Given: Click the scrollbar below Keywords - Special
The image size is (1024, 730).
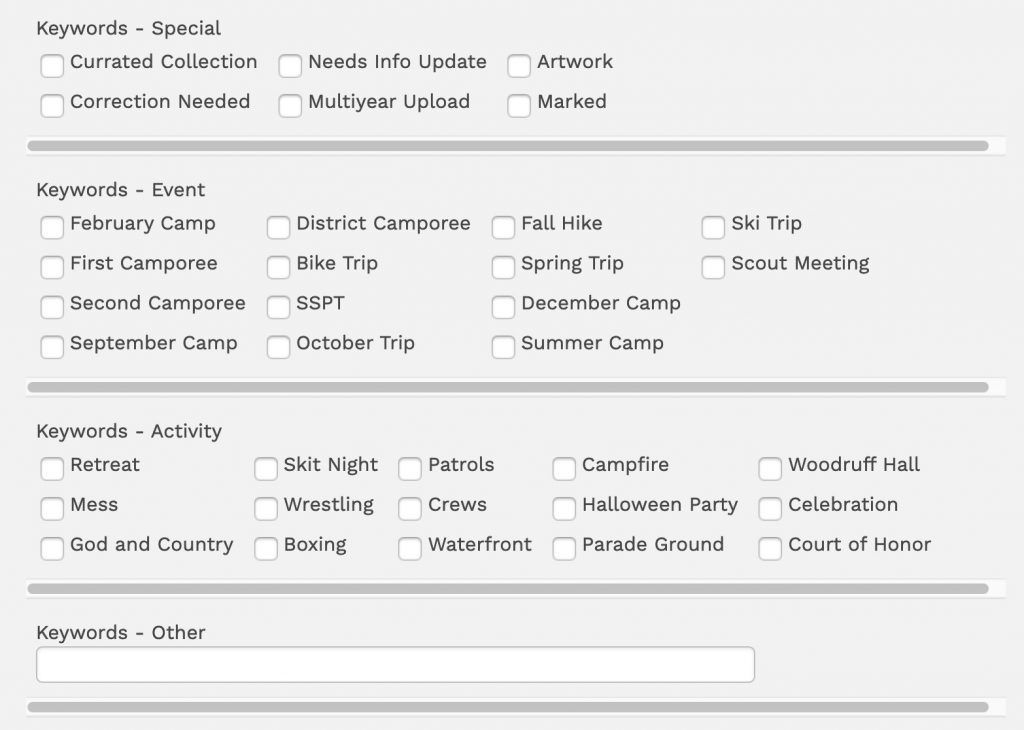Looking at the screenshot, I should pyautogui.click(x=507, y=146).
